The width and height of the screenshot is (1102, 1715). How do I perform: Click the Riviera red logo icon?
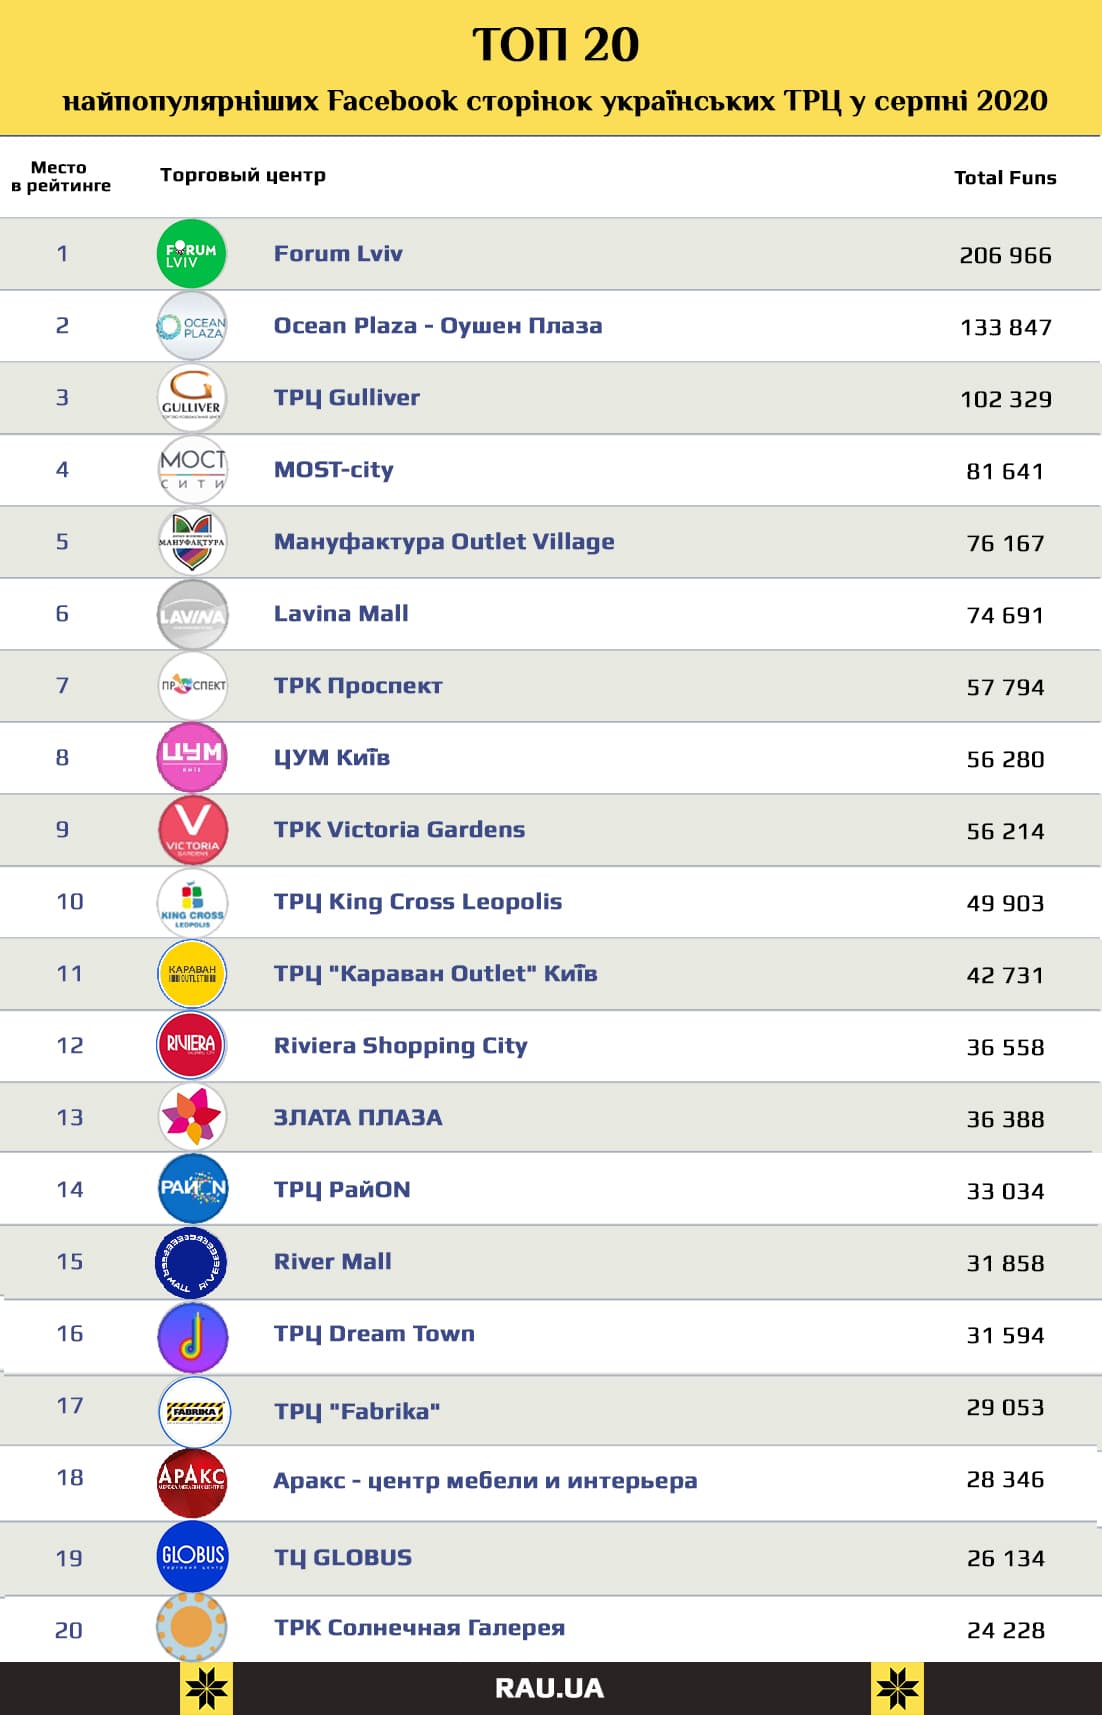click(x=192, y=1045)
